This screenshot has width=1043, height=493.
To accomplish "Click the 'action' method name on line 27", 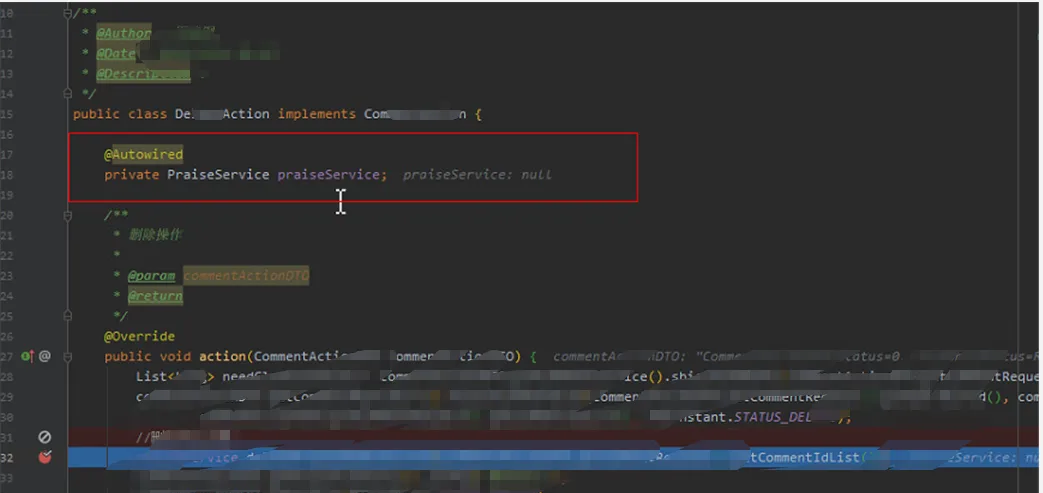I will point(222,357).
